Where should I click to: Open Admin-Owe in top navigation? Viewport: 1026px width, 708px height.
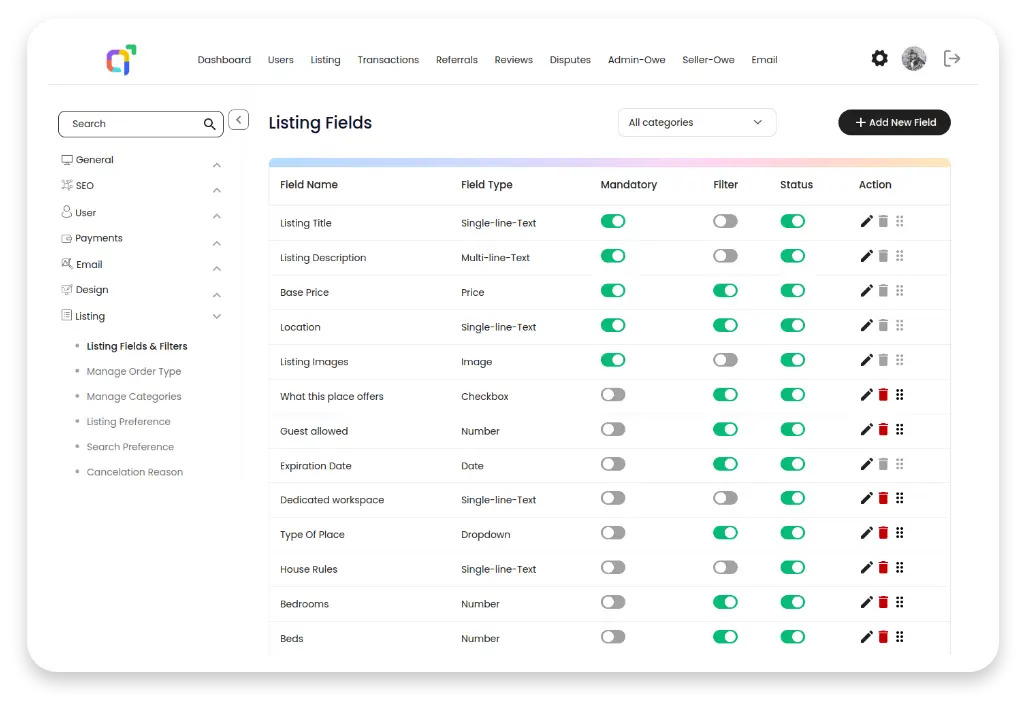click(x=637, y=60)
